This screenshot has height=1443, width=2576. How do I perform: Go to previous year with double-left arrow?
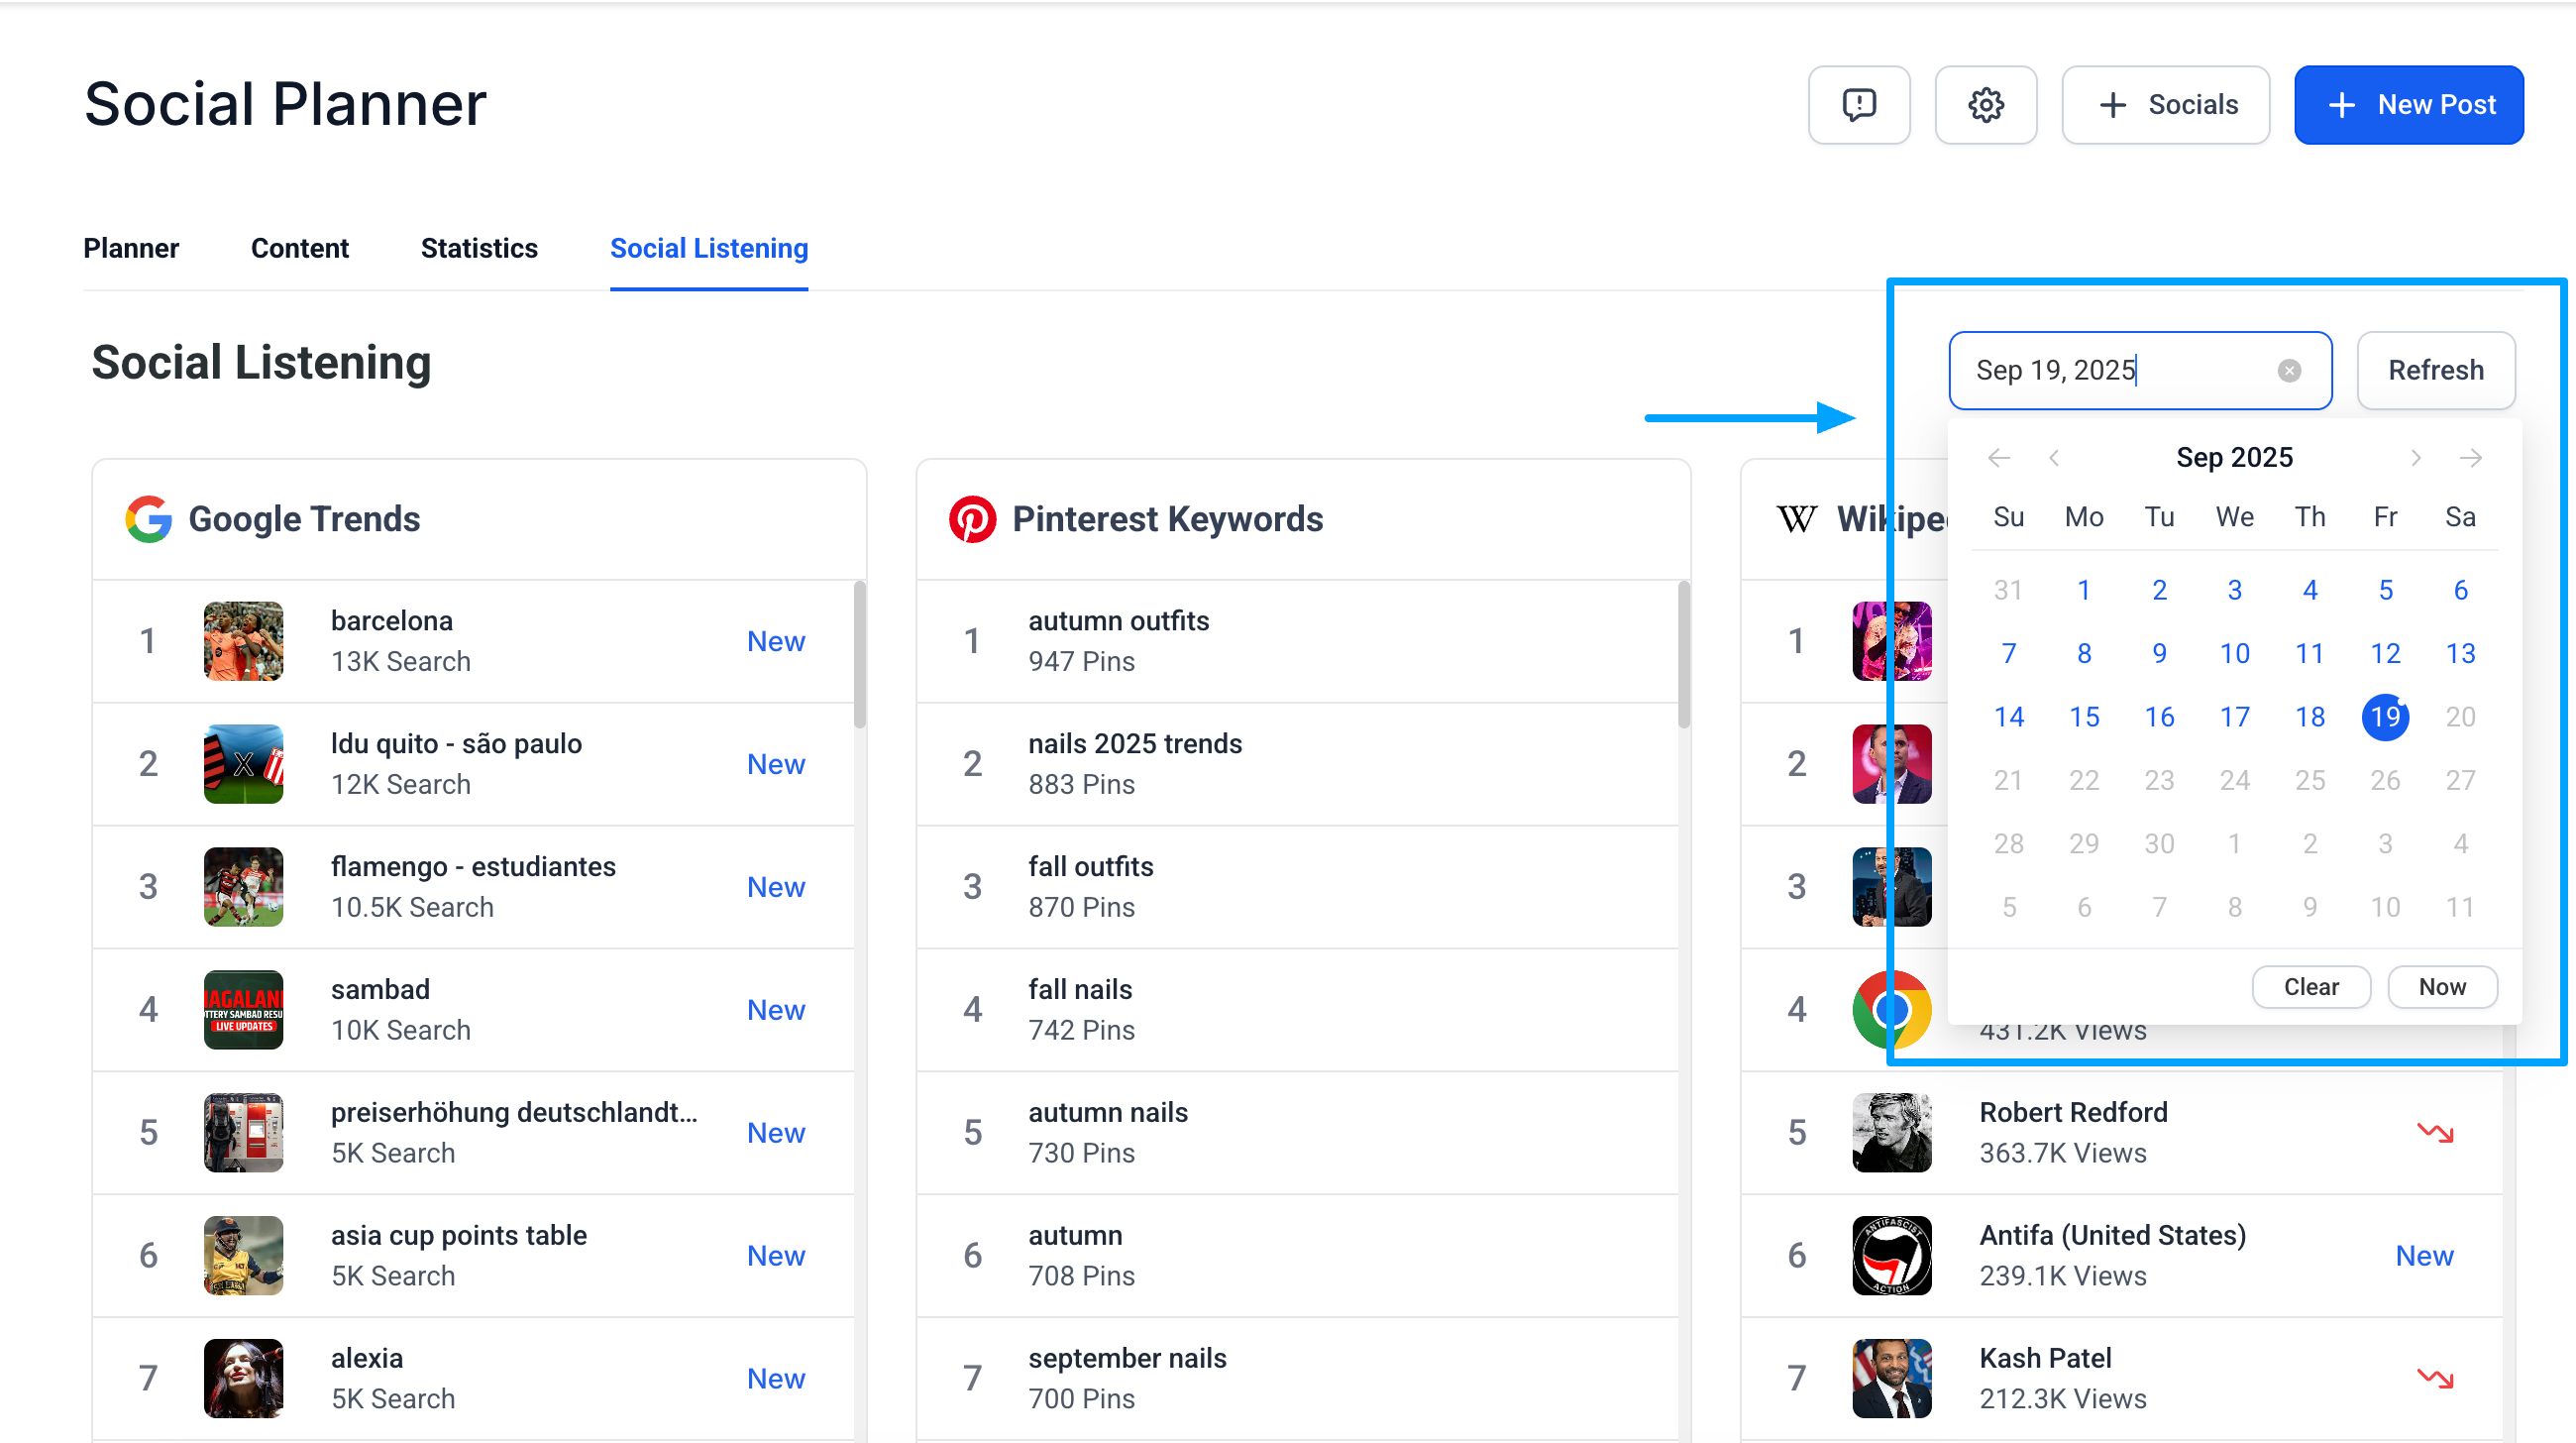point(1998,458)
